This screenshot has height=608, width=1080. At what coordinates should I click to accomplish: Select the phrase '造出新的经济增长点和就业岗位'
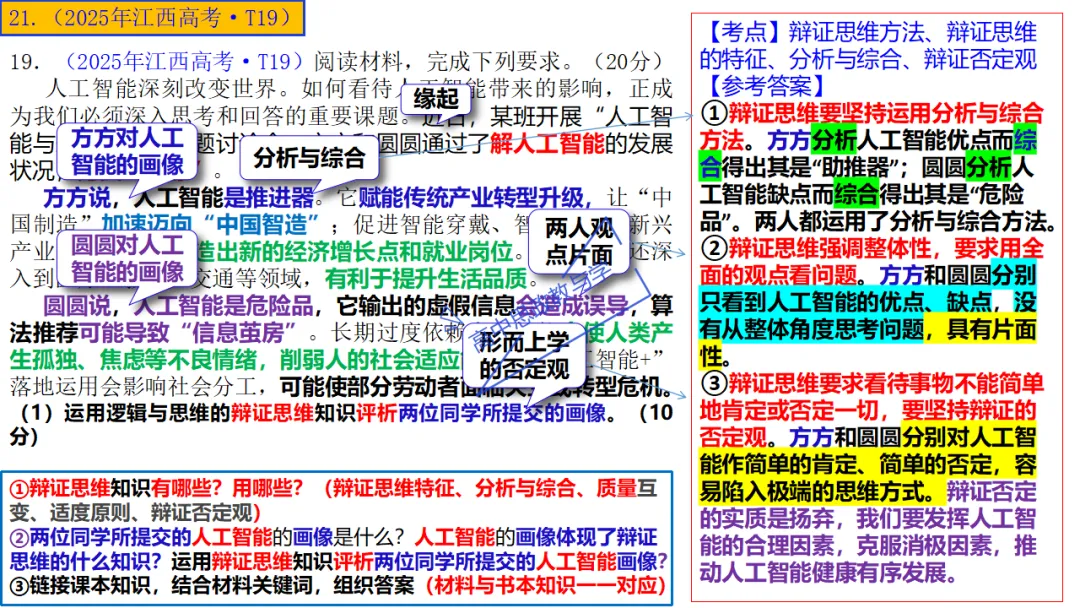pyautogui.click(x=355, y=251)
